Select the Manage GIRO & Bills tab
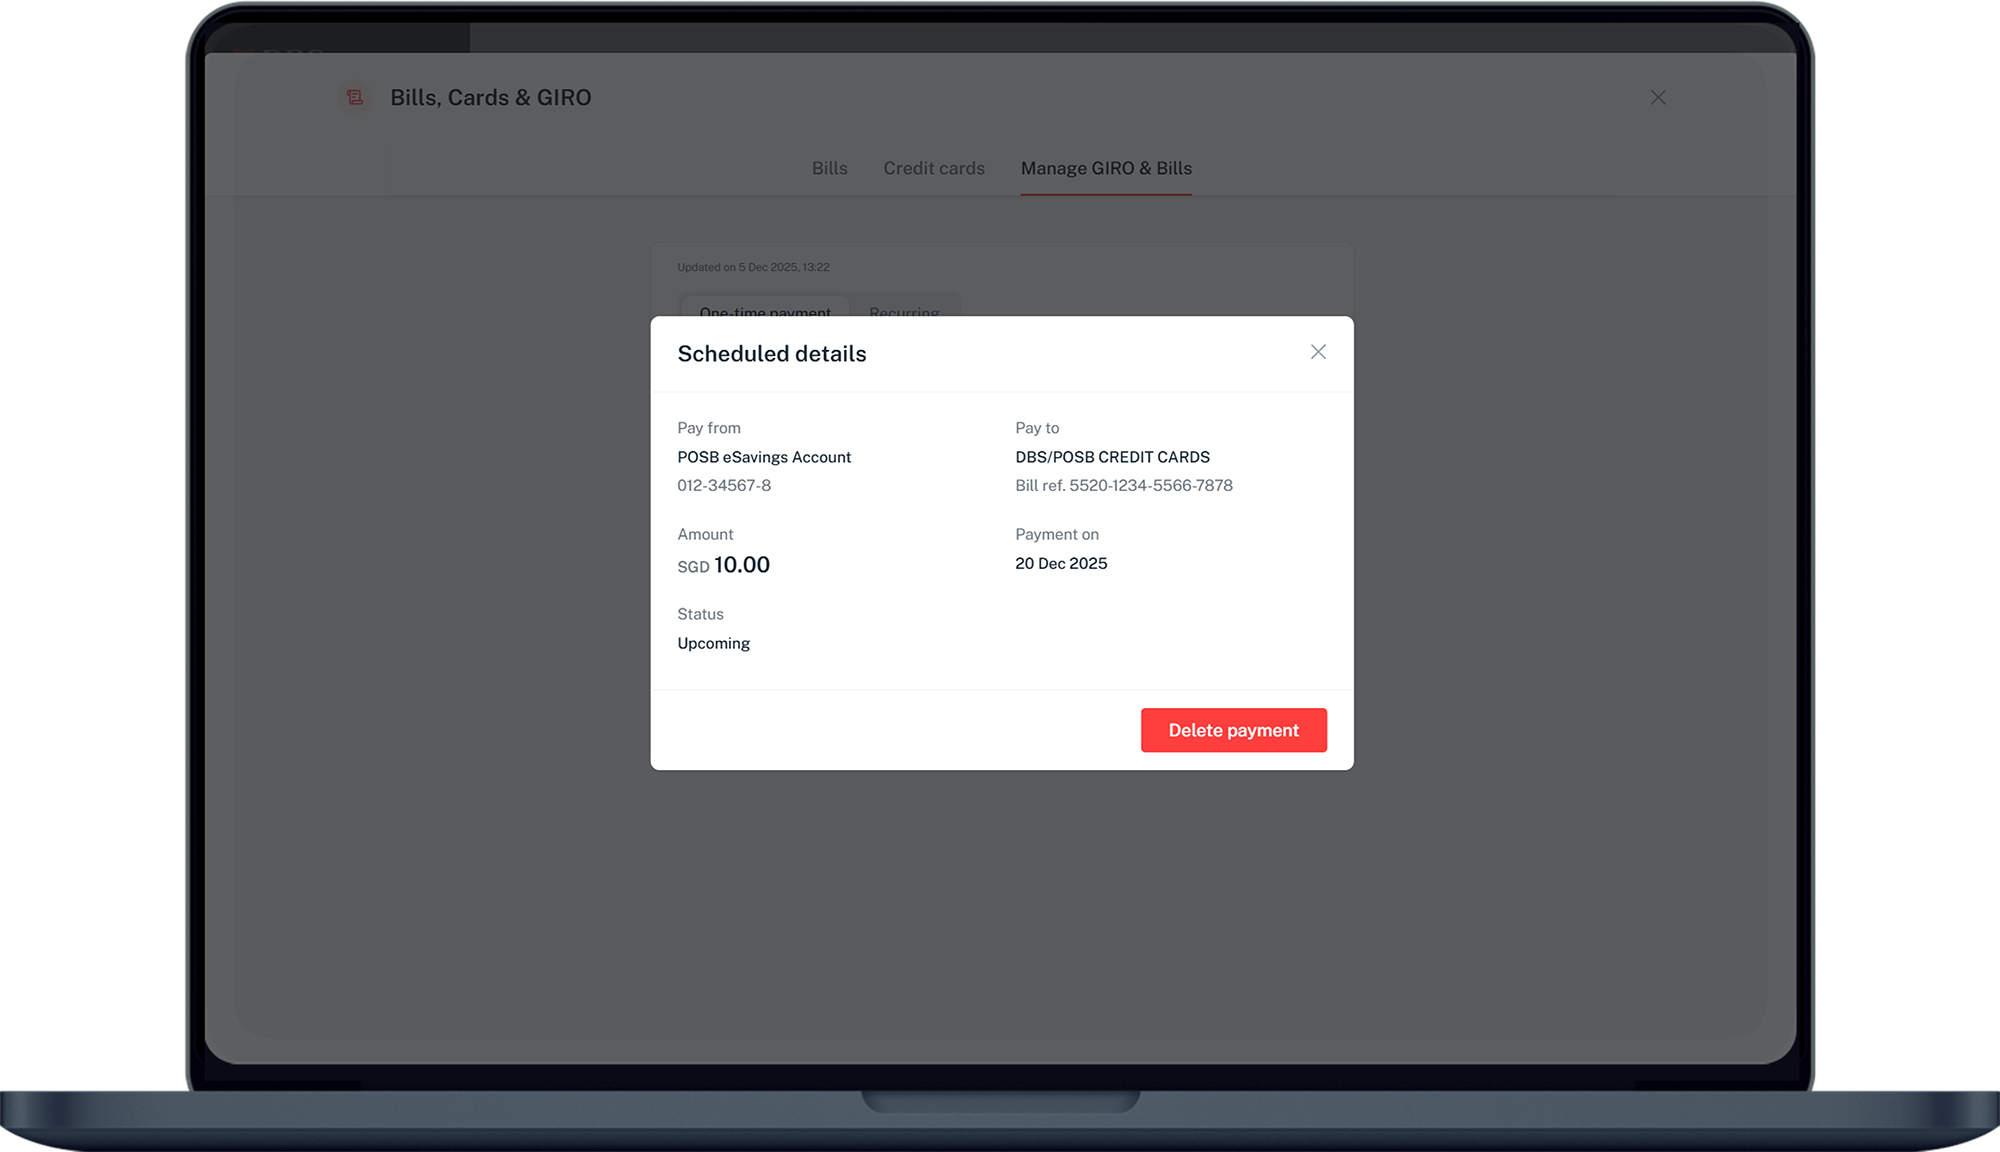Image resolution: width=2000 pixels, height=1152 pixels. click(1106, 168)
